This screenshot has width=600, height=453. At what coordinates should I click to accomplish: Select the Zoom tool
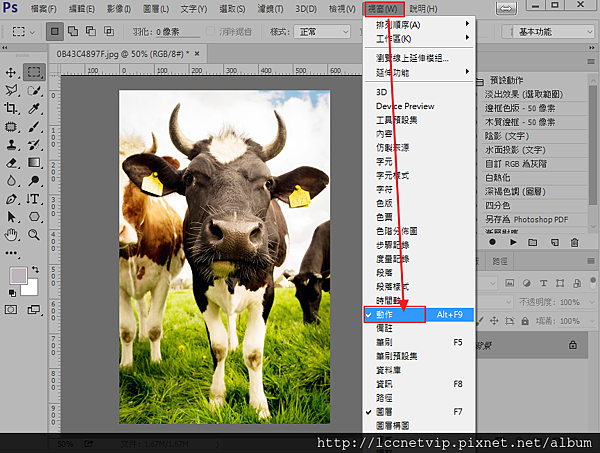coord(34,235)
